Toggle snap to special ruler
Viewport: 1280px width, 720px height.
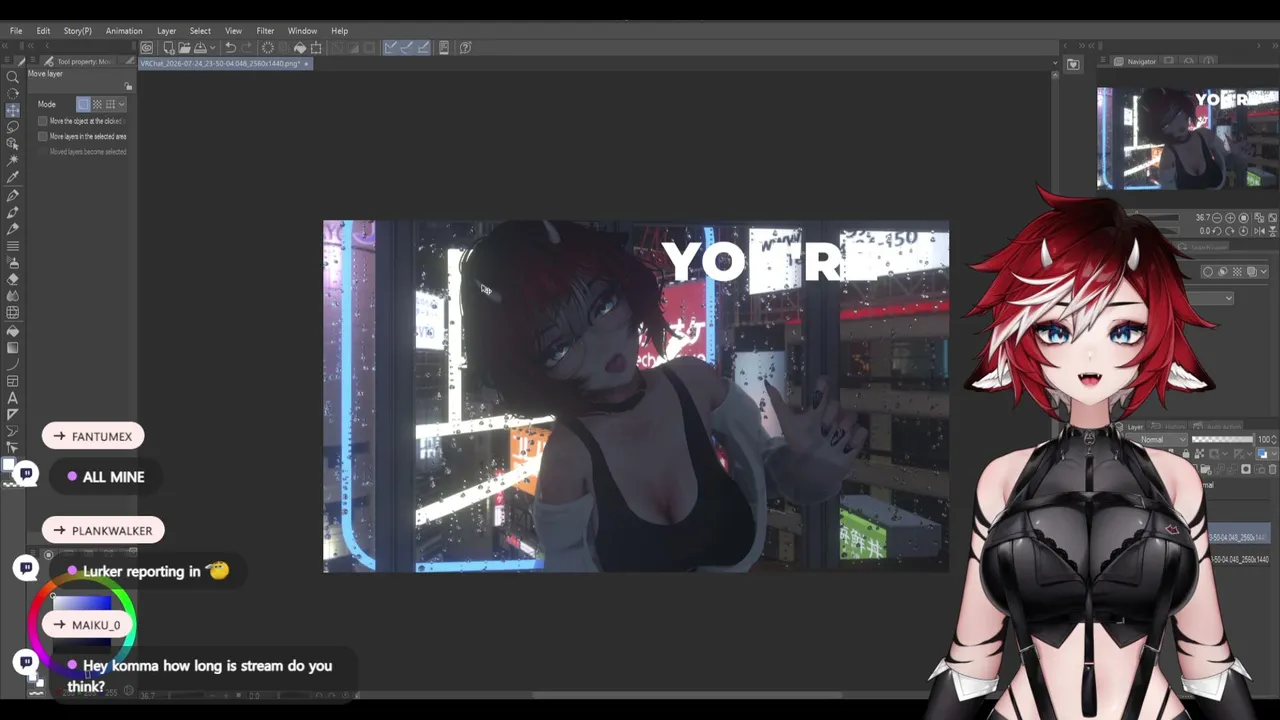click(407, 47)
